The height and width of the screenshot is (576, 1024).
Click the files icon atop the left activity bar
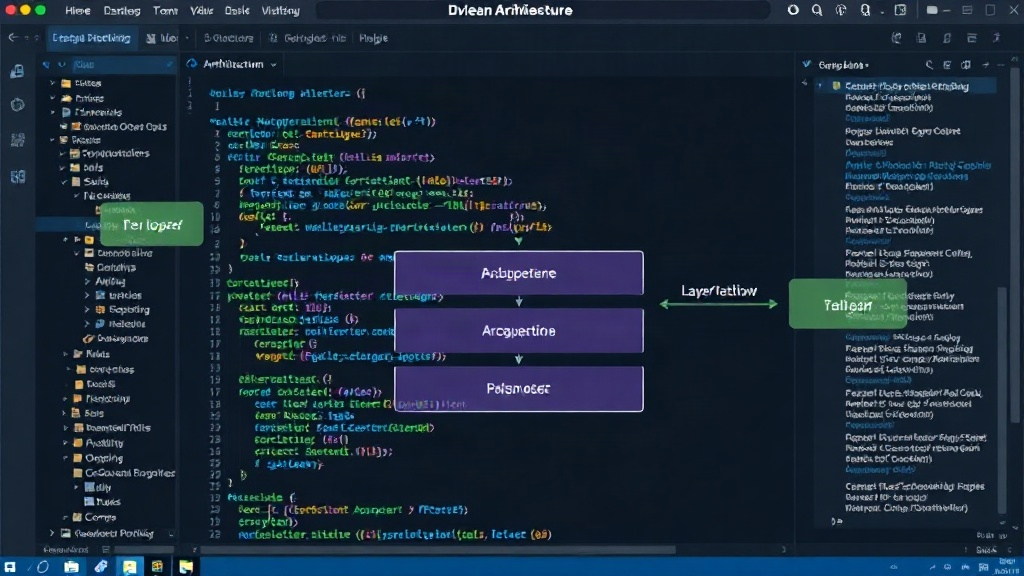[x=18, y=71]
